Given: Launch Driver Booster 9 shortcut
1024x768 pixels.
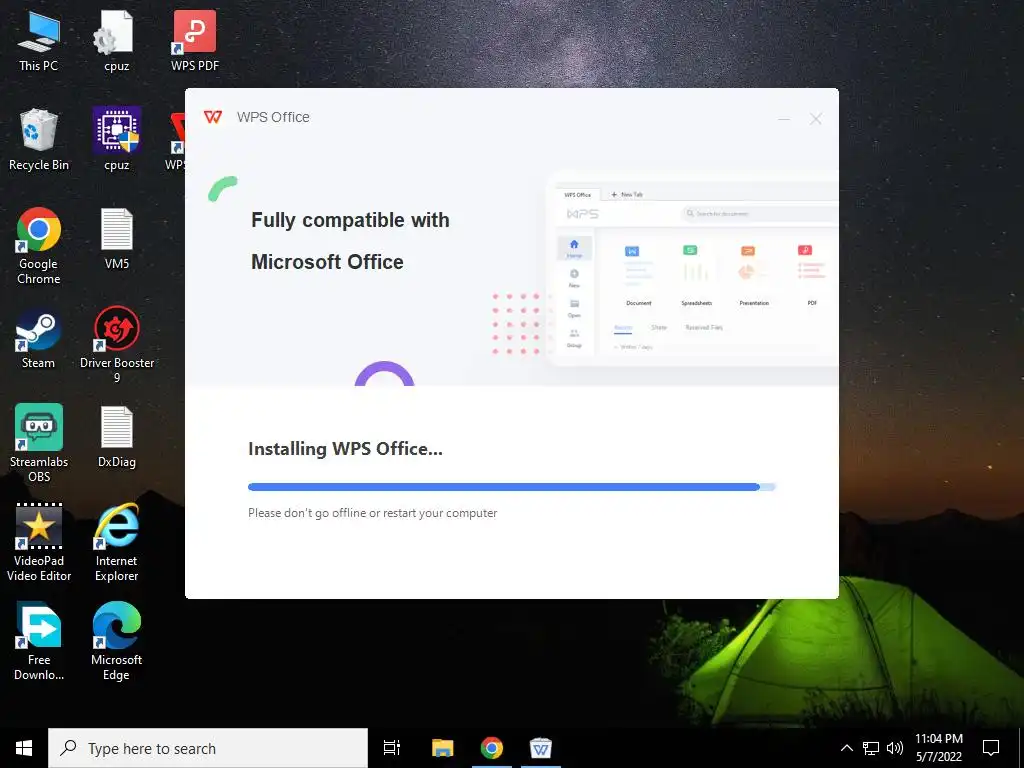Looking at the screenshot, I should [x=116, y=345].
